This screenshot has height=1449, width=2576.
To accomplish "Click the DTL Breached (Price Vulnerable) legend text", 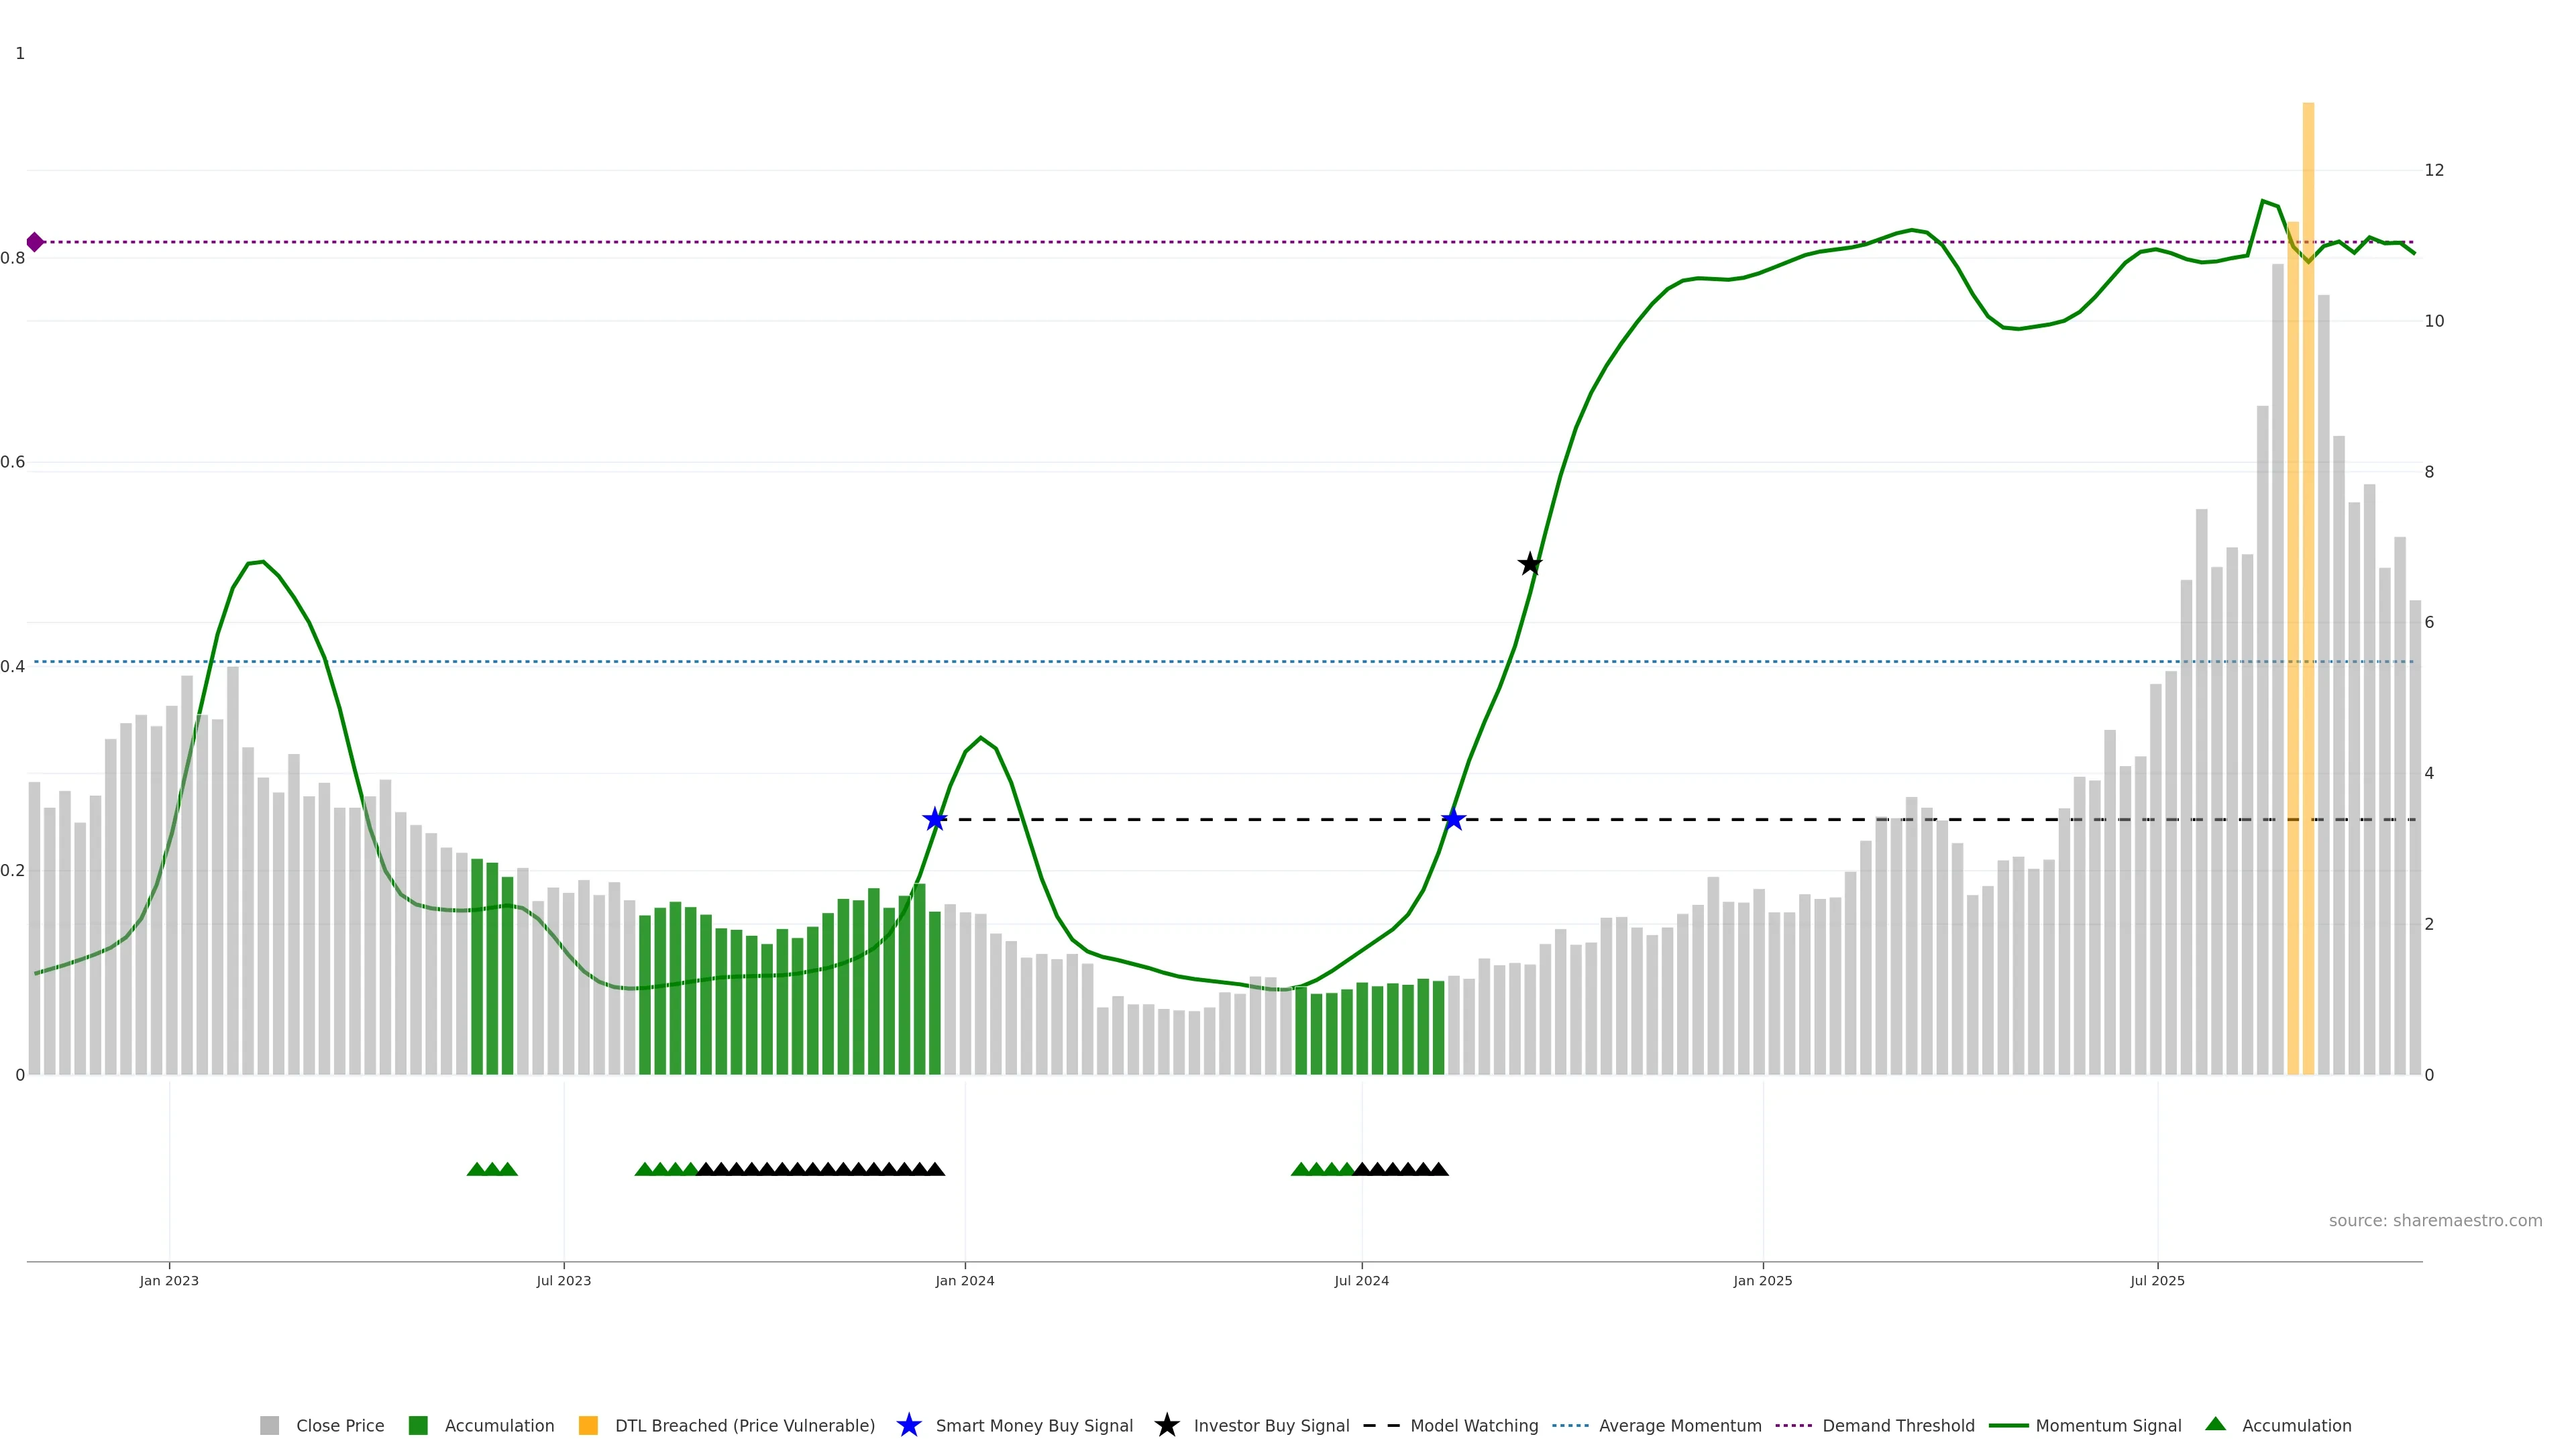I will pos(744,1425).
